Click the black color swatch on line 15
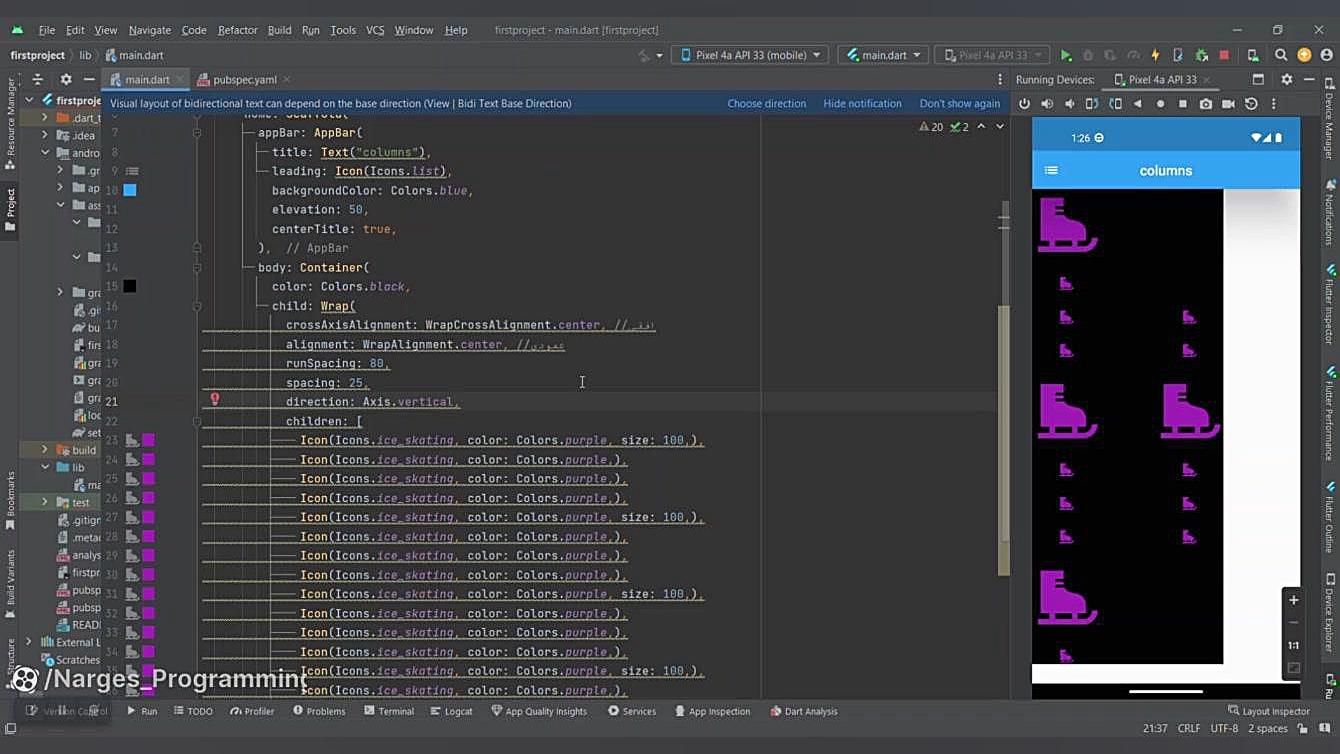This screenshot has width=1340, height=754. 130,286
